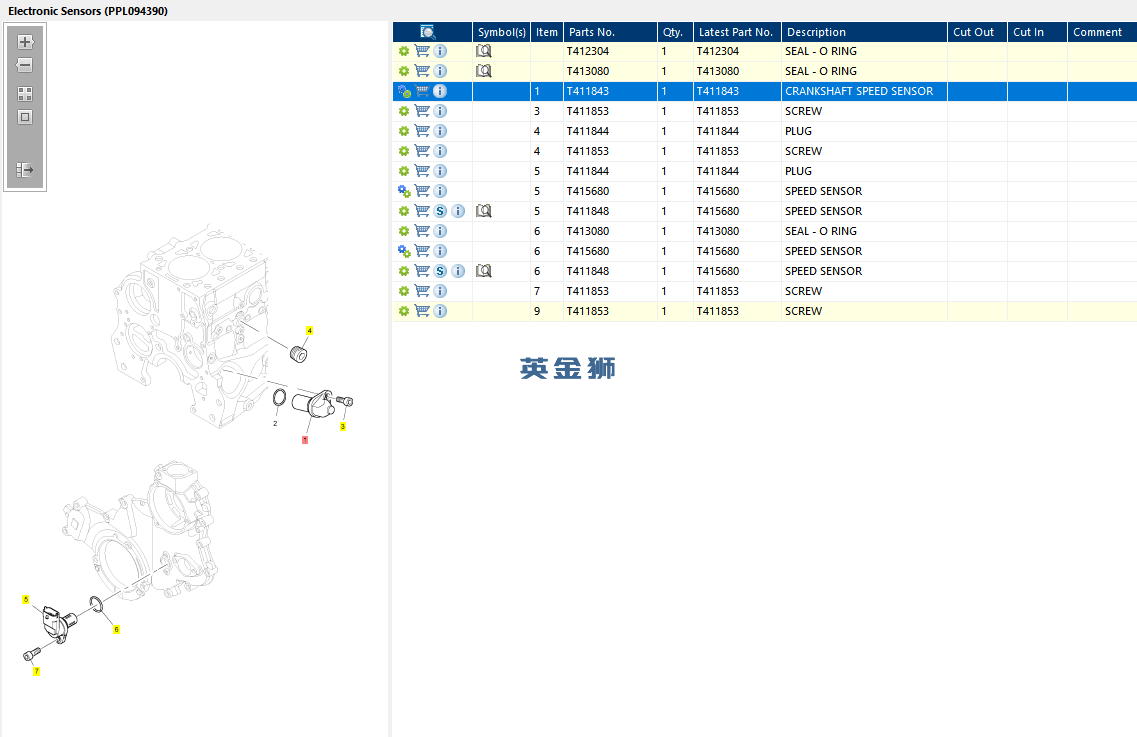
Task: Fit diagram to single full view
Action: click(x=25, y=117)
